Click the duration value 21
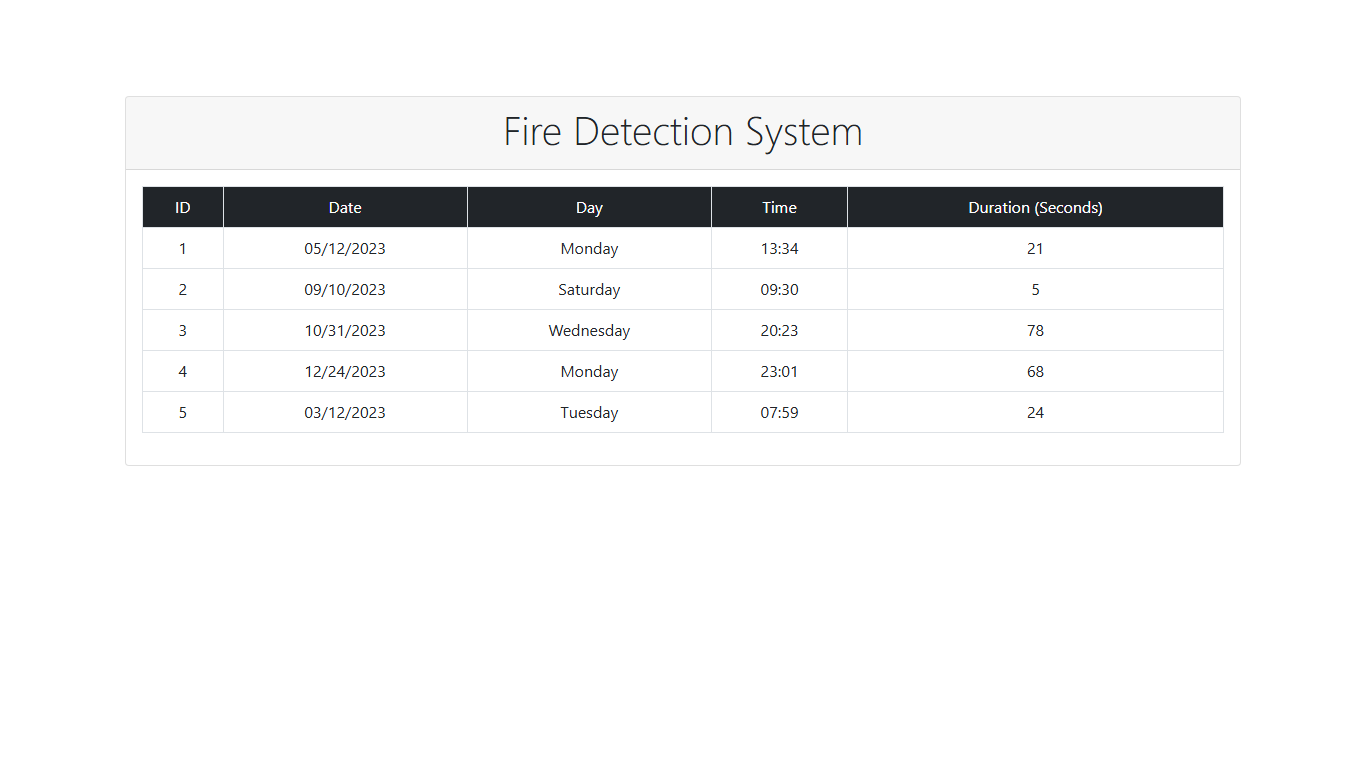 click(x=1035, y=248)
